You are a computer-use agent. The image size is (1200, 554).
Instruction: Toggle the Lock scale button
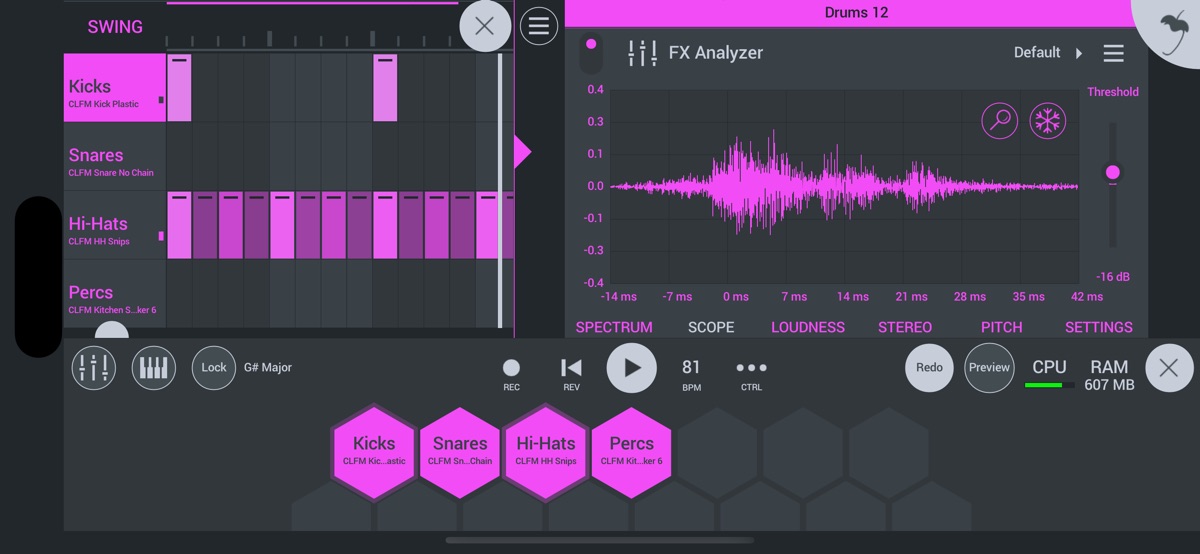point(214,368)
